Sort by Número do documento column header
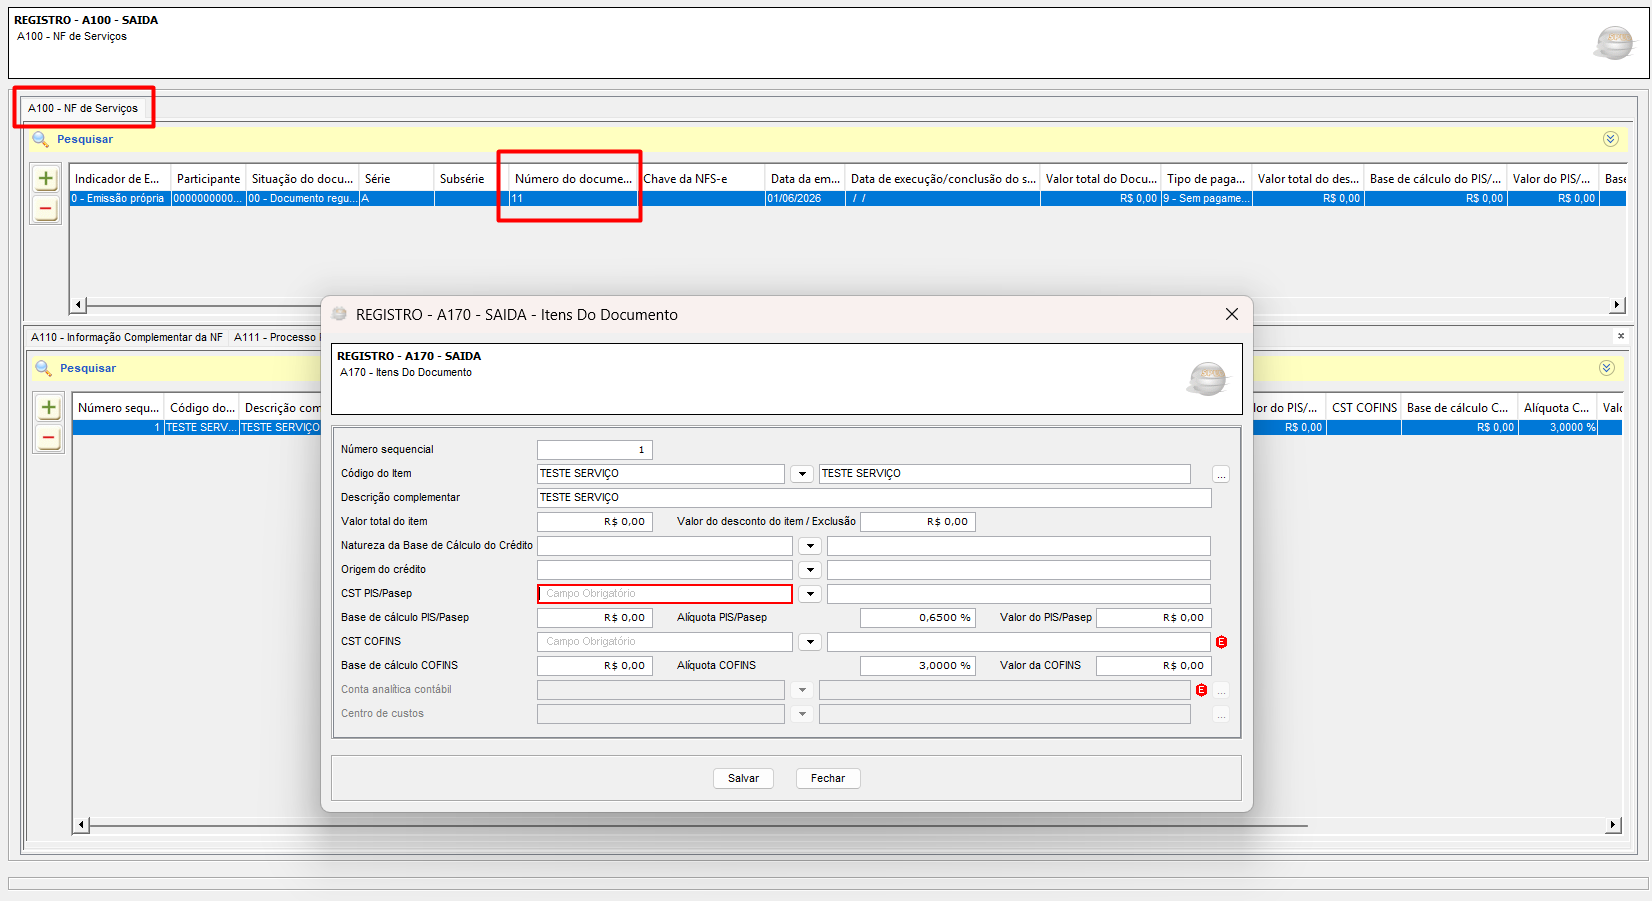The height and width of the screenshot is (901, 1652). 573,179
